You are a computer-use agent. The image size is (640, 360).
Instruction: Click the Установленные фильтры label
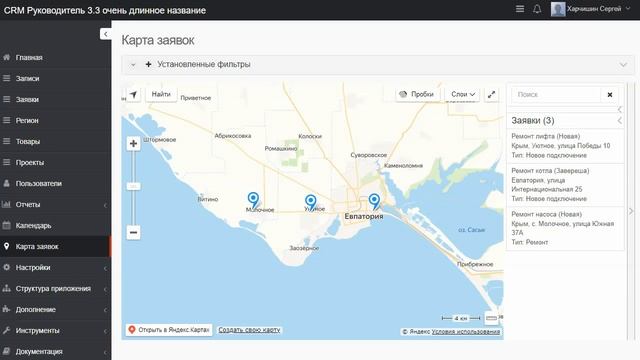tap(204, 64)
